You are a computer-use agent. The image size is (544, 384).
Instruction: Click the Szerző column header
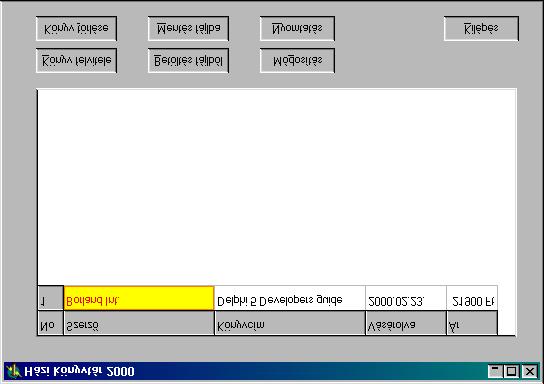click(x=139, y=323)
